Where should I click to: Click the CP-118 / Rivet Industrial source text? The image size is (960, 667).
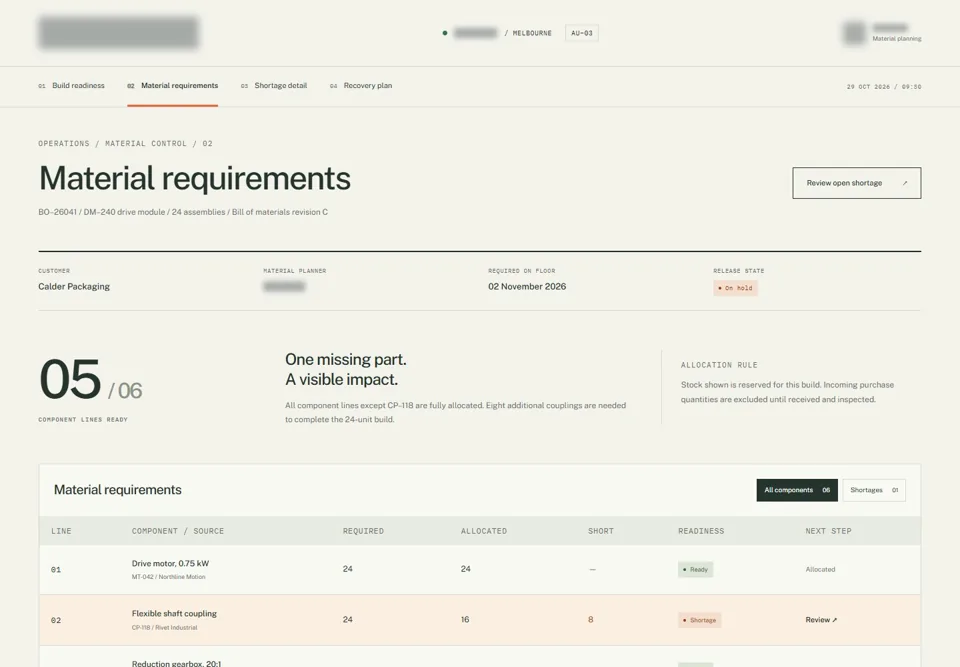tap(164, 628)
